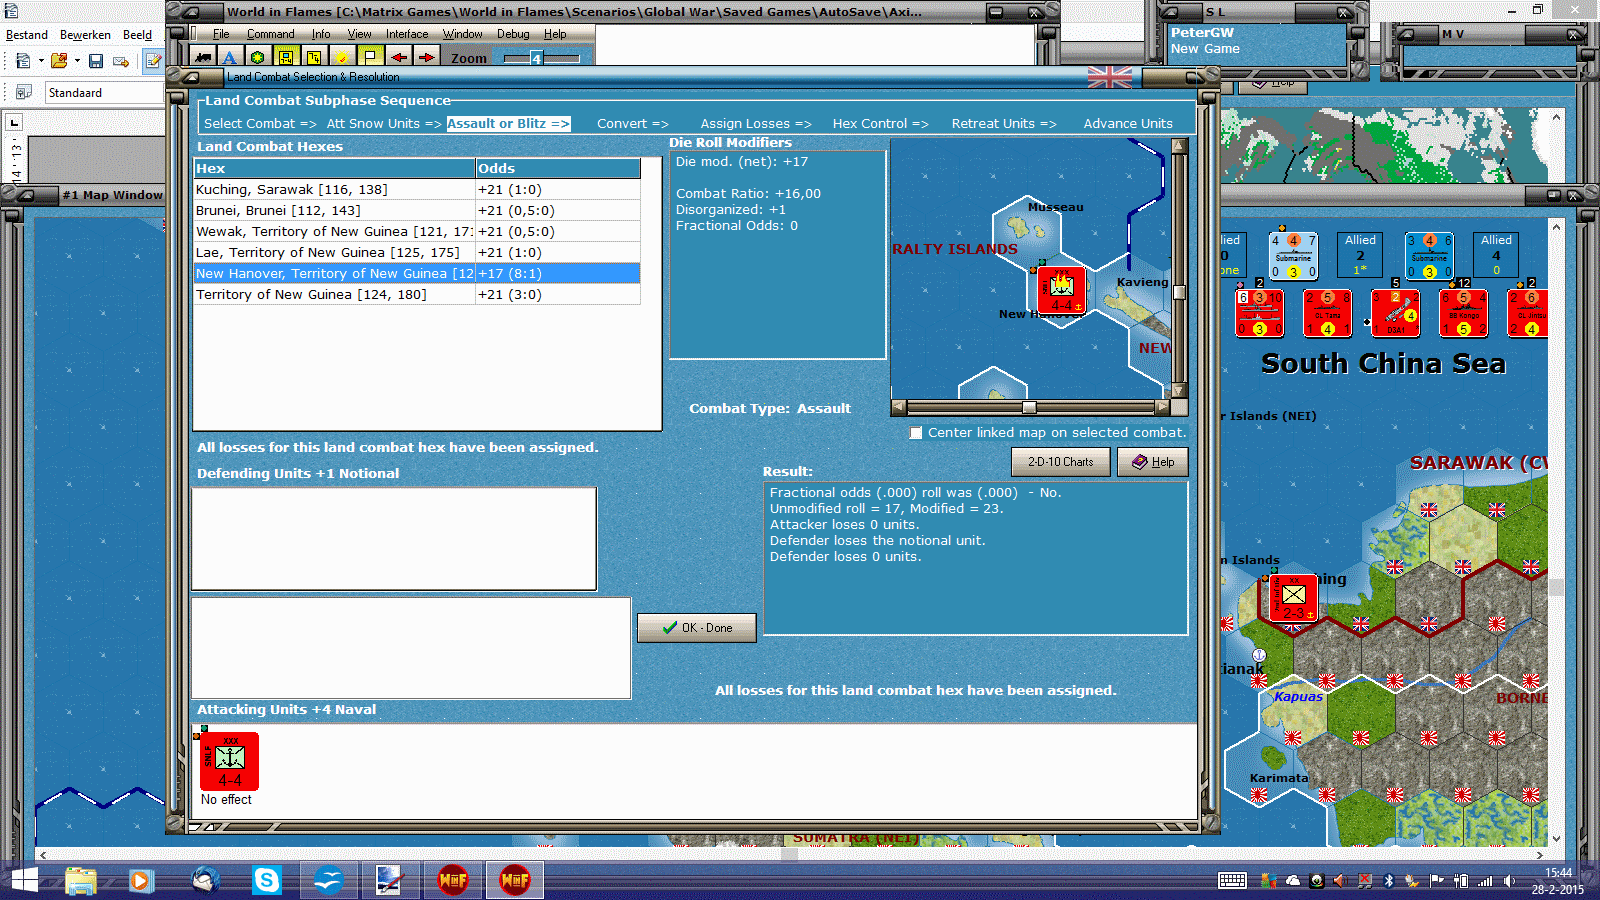The image size is (1600, 900).
Task: Click the Att Snow Units subphase step
Action: [x=384, y=124]
